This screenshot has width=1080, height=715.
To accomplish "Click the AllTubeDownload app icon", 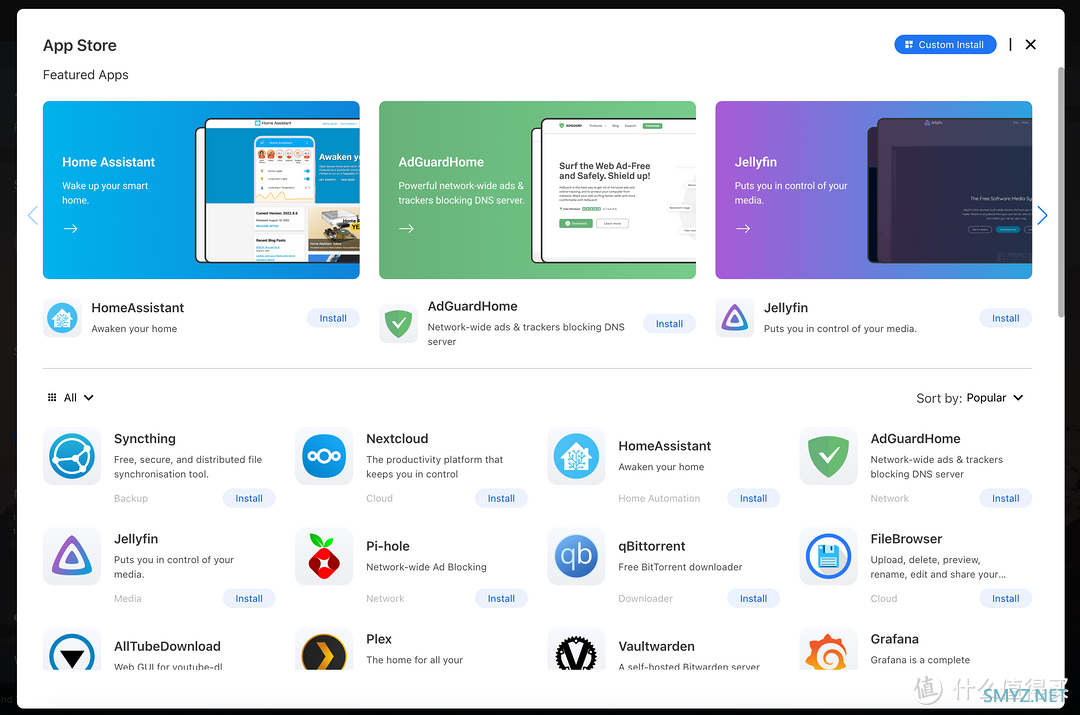I will [x=72, y=649].
